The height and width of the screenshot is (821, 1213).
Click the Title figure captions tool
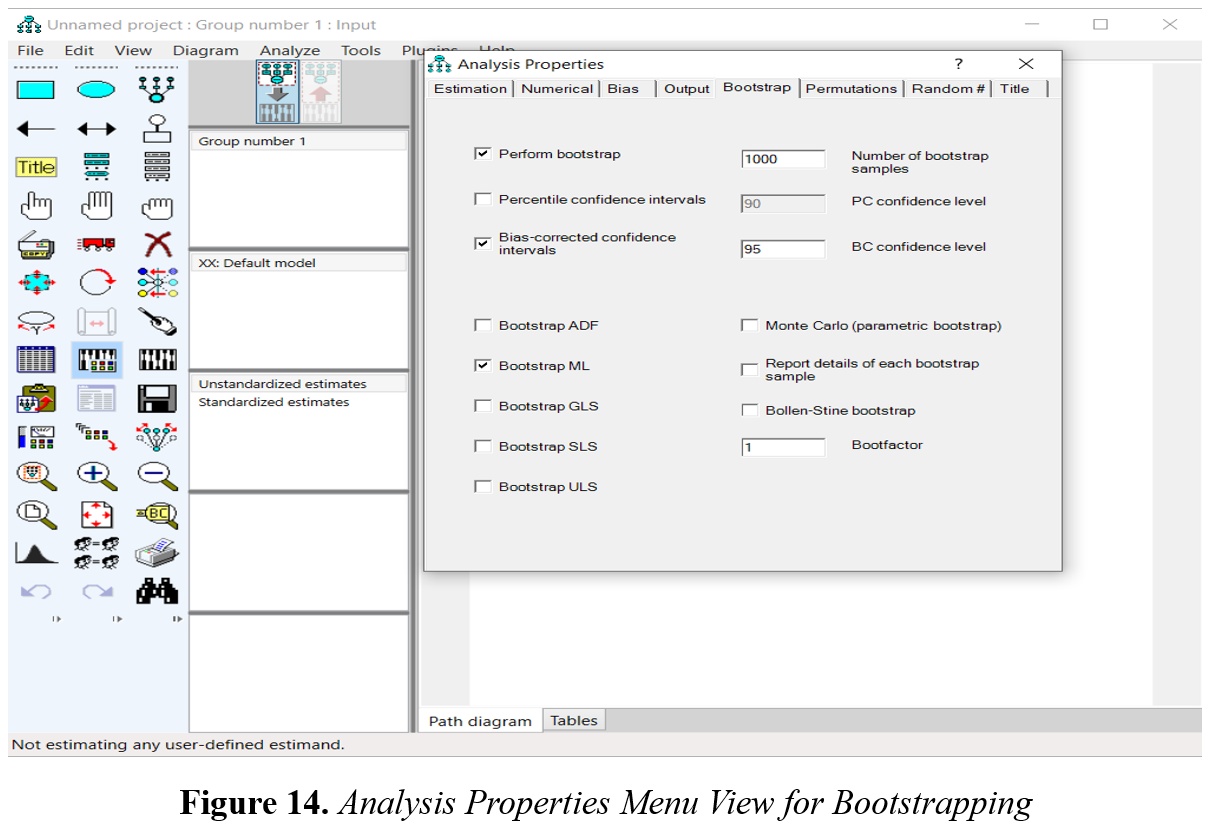(x=36, y=167)
